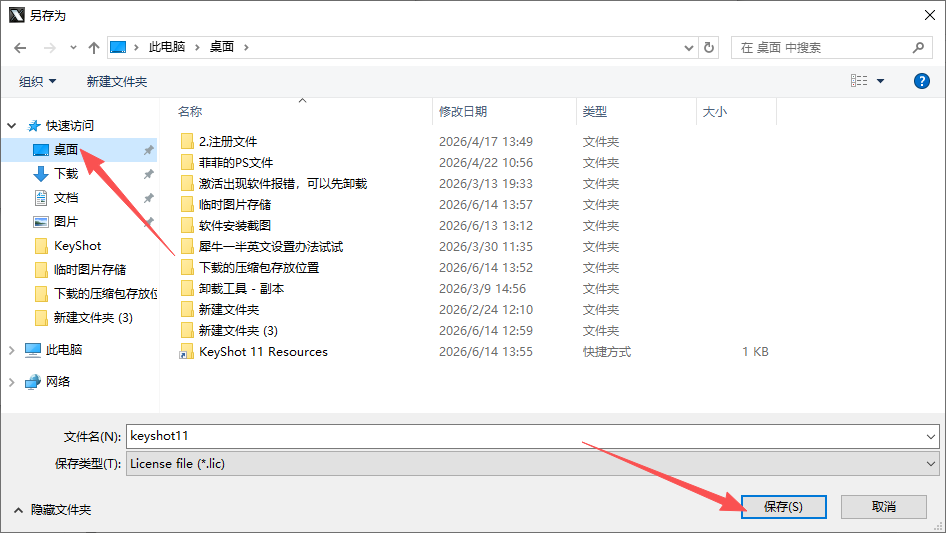Open the 文件名 dropdown arrow
Viewport: 946px width, 533px height.
[x=931, y=436]
